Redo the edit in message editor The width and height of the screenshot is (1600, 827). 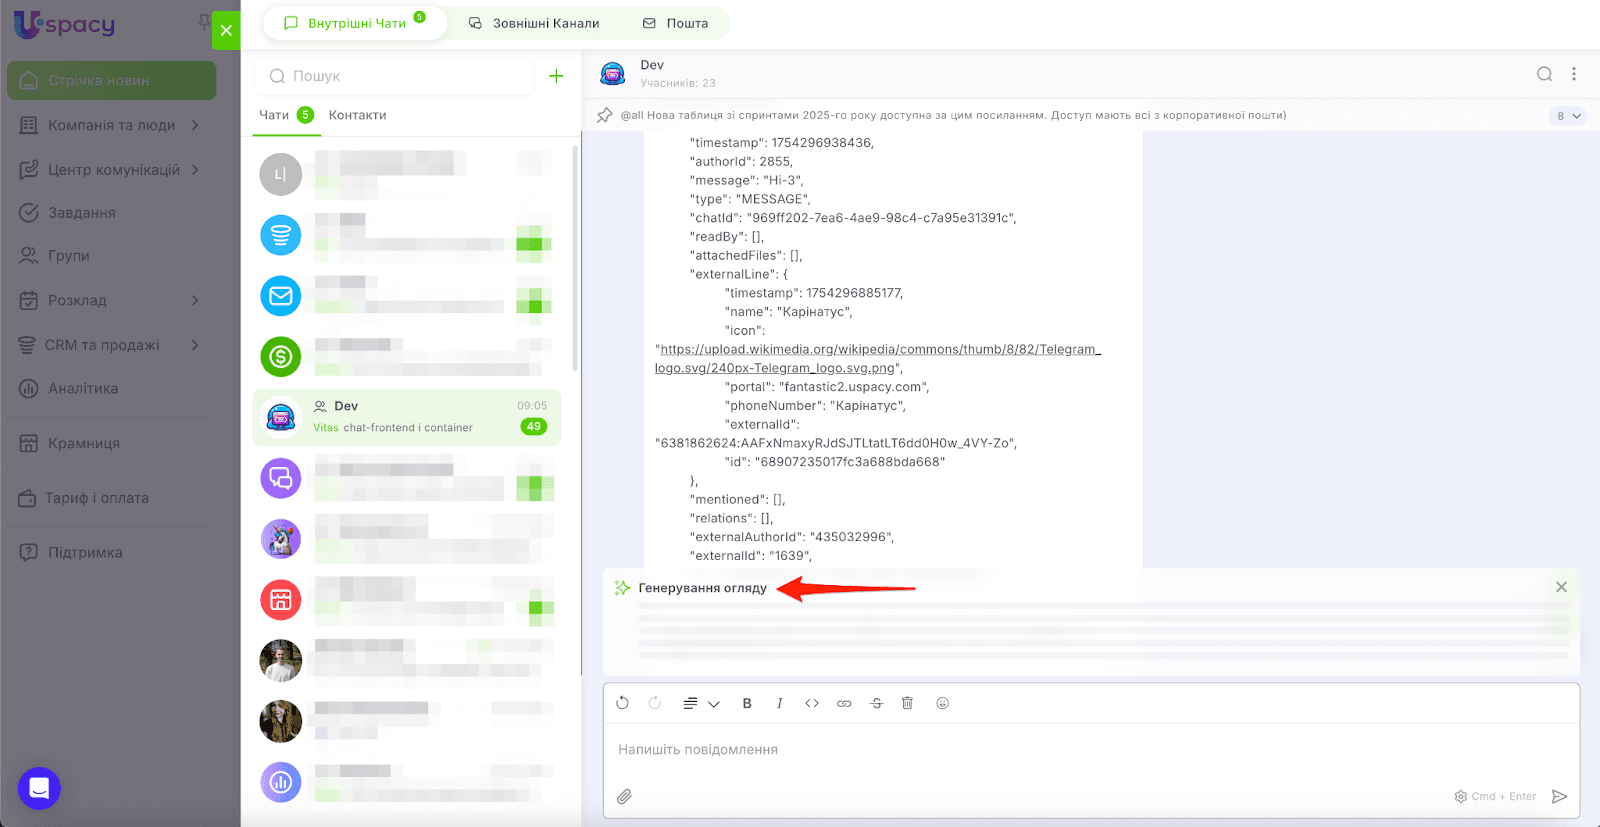(x=655, y=703)
